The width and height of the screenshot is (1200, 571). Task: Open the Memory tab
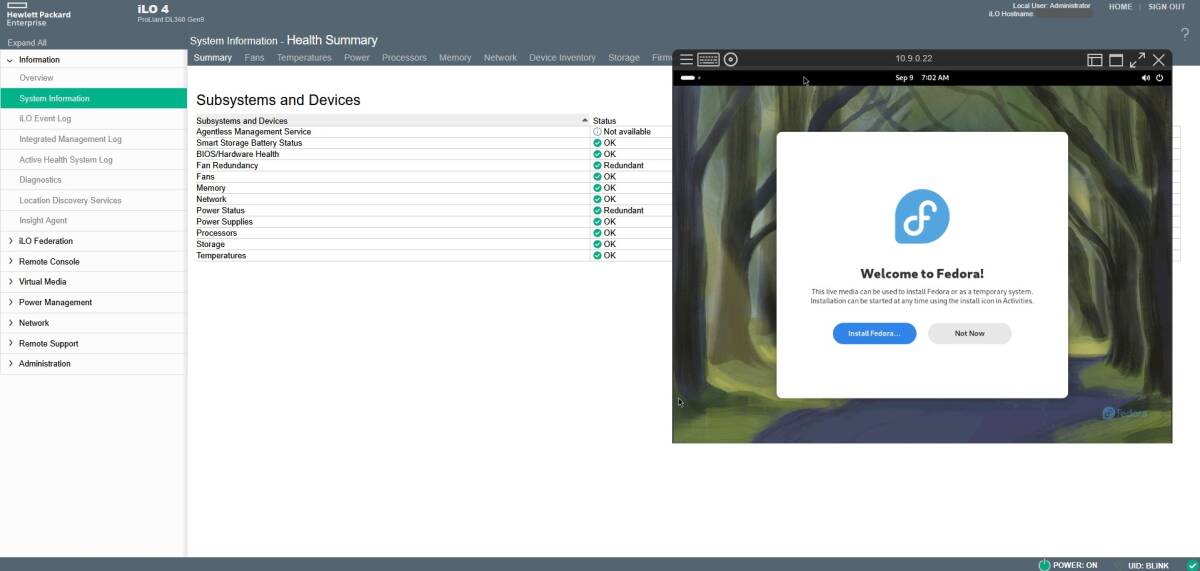(455, 58)
